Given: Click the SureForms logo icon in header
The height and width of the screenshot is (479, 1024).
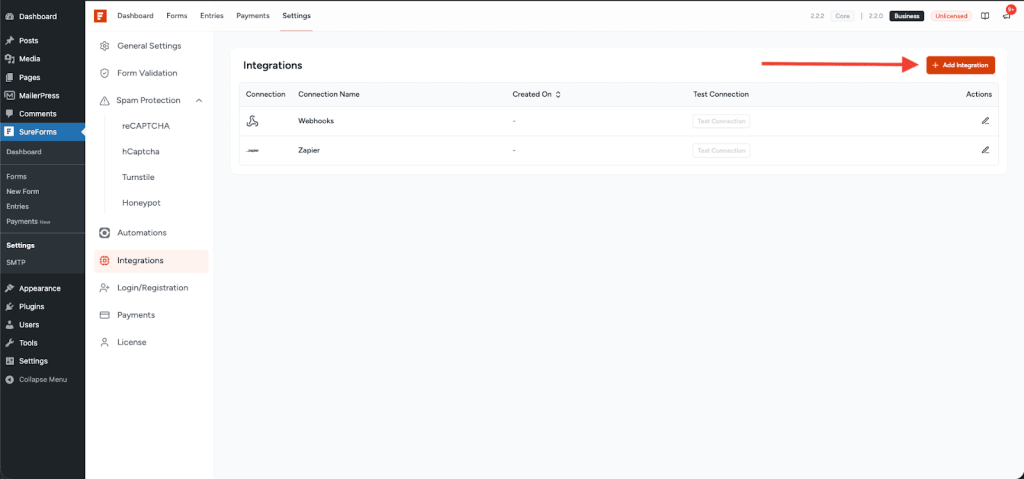Looking at the screenshot, I should pyautogui.click(x=100, y=16).
